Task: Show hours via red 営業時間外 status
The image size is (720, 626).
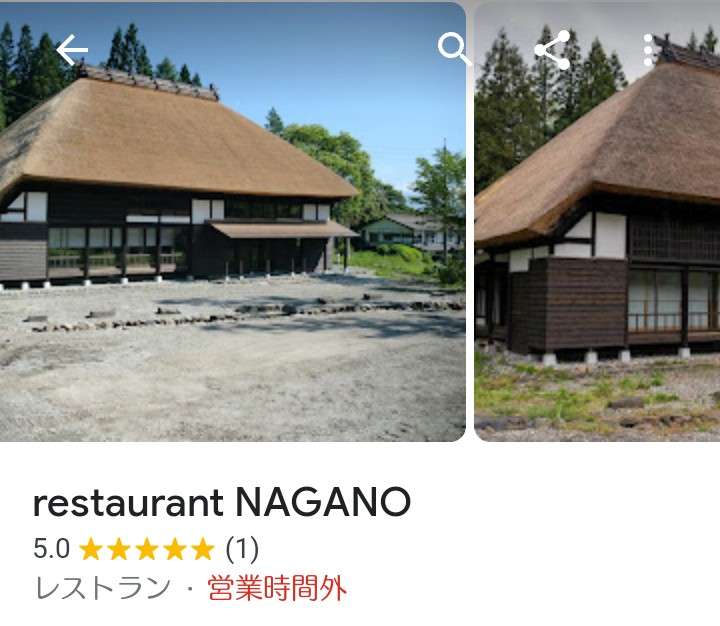Action: click(277, 588)
